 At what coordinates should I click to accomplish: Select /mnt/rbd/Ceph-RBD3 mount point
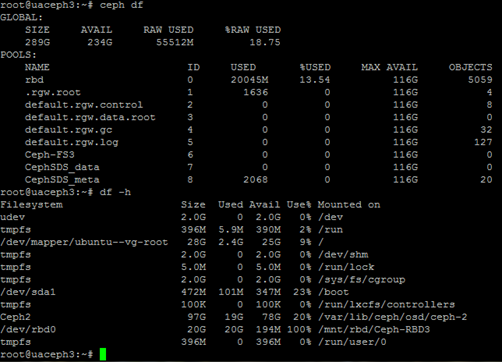click(x=374, y=330)
